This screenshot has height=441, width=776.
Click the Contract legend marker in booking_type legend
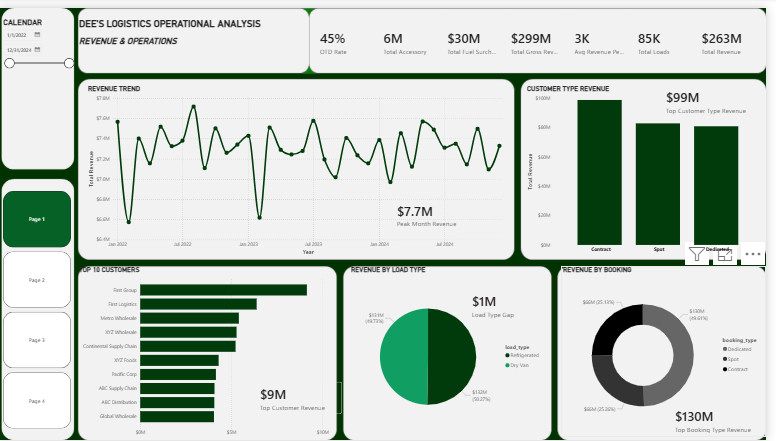tap(725, 369)
